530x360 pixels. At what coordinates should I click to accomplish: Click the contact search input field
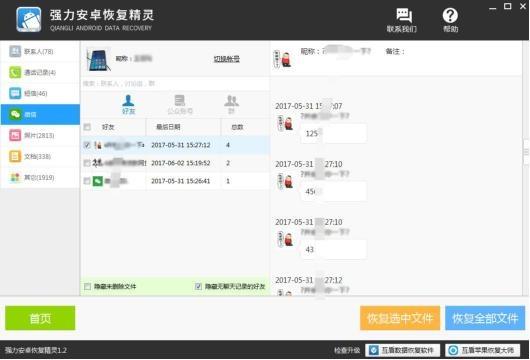175,83
